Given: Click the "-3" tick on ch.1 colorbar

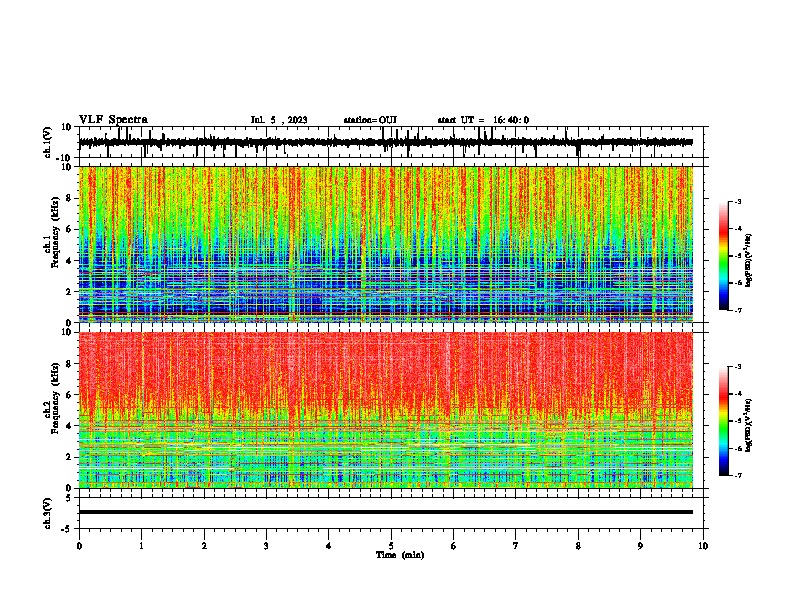Looking at the screenshot, I should tap(737, 201).
